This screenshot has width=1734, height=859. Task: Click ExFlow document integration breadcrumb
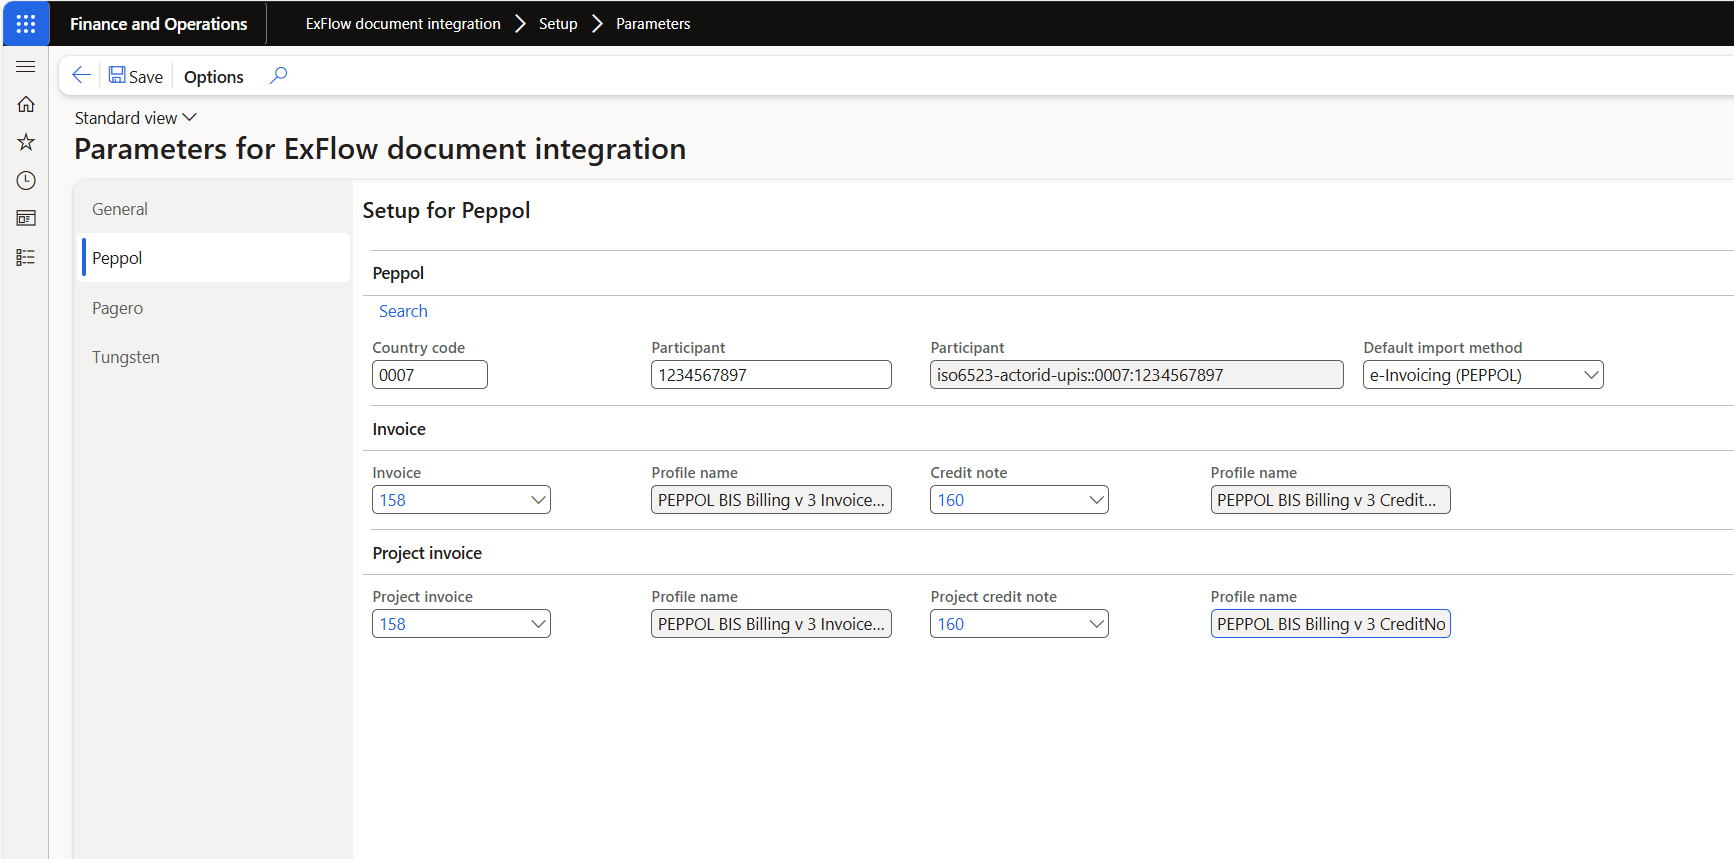click(403, 23)
